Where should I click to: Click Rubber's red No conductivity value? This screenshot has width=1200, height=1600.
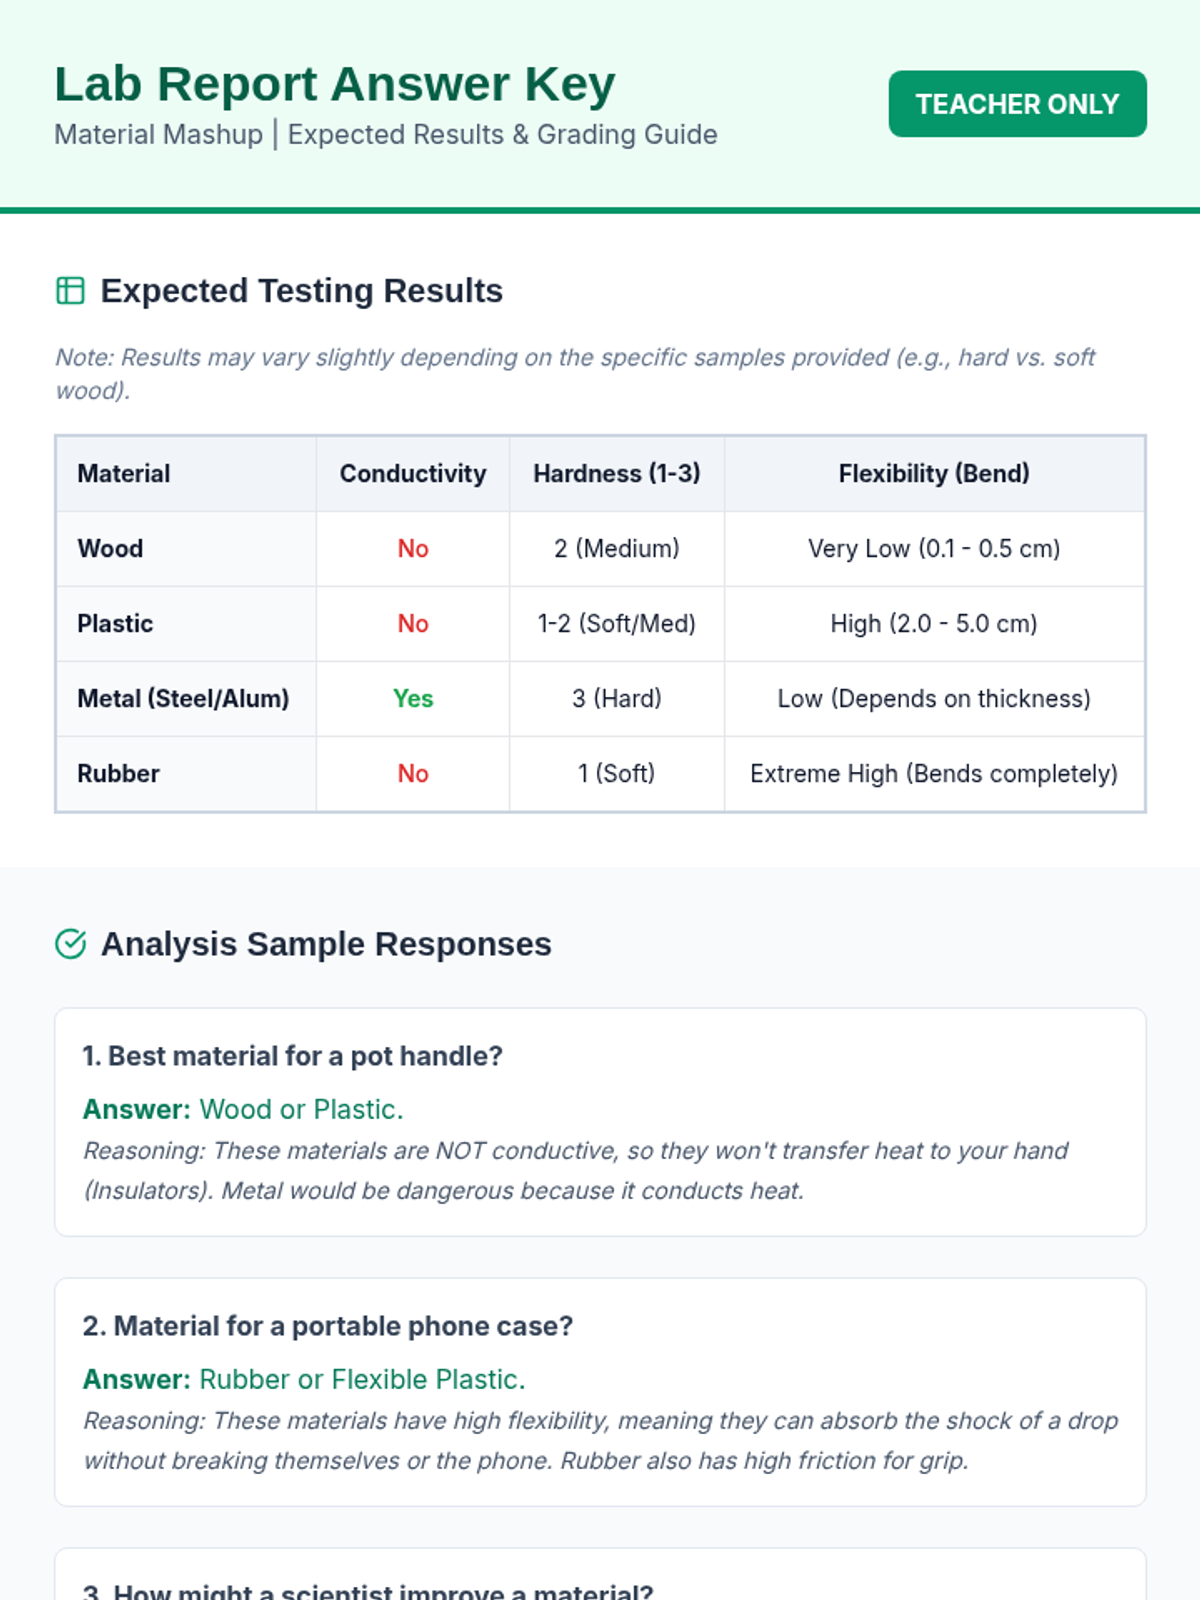click(x=412, y=774)
